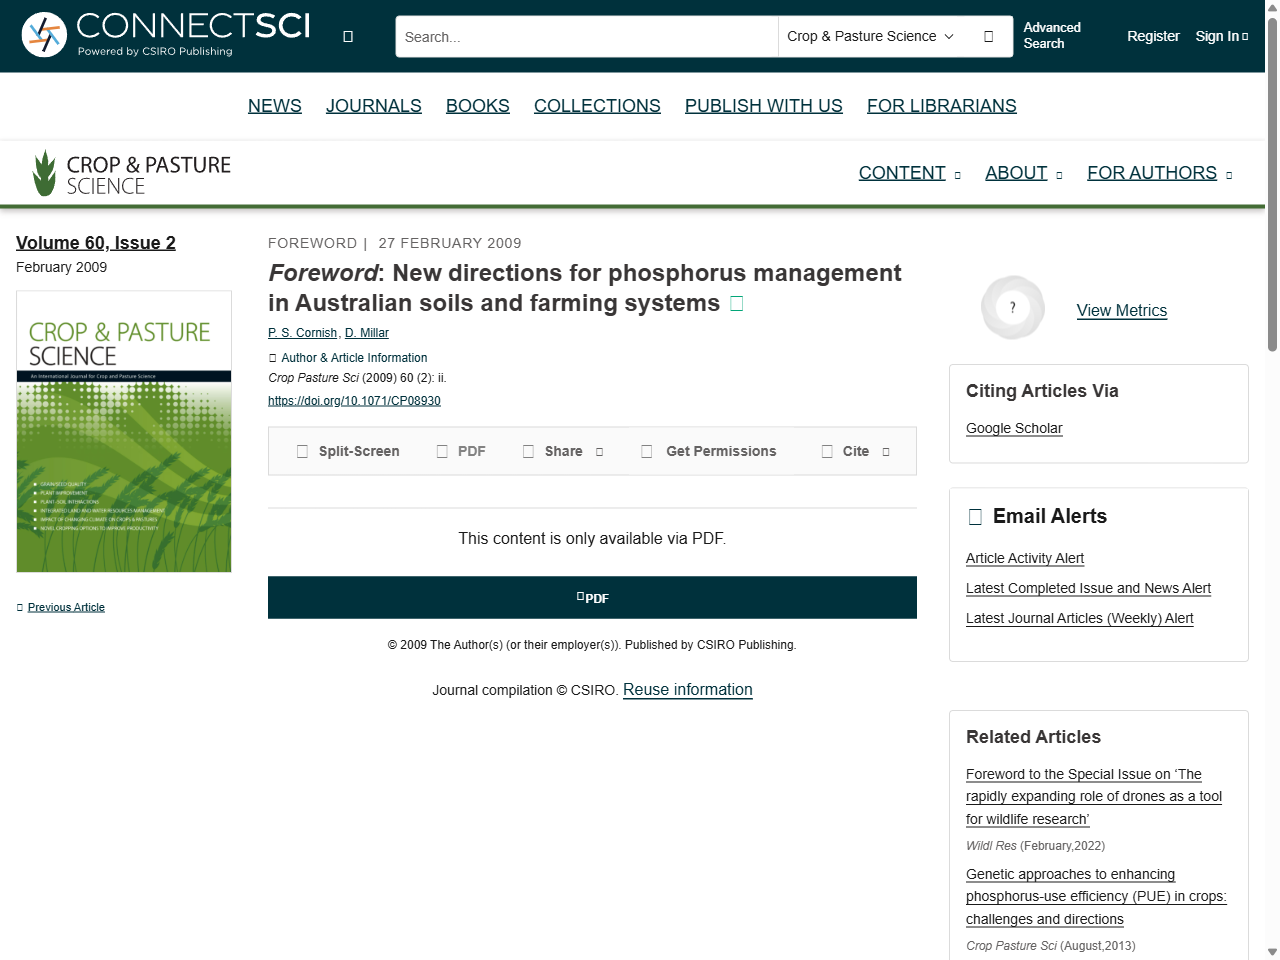Open the icon beside the ConnectSci logo

[x=348, y=37]
